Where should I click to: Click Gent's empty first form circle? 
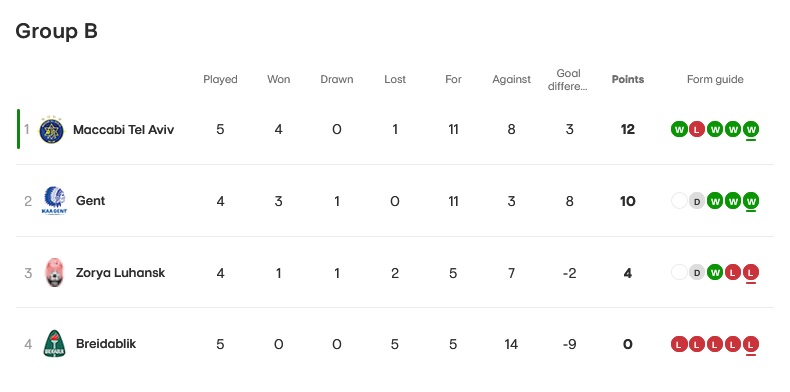tap(679, 201)
